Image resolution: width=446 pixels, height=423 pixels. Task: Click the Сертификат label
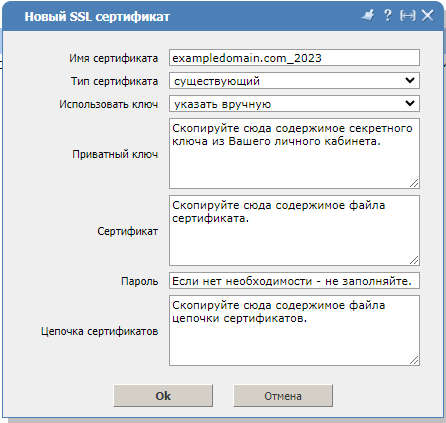(x=128, y=231)
